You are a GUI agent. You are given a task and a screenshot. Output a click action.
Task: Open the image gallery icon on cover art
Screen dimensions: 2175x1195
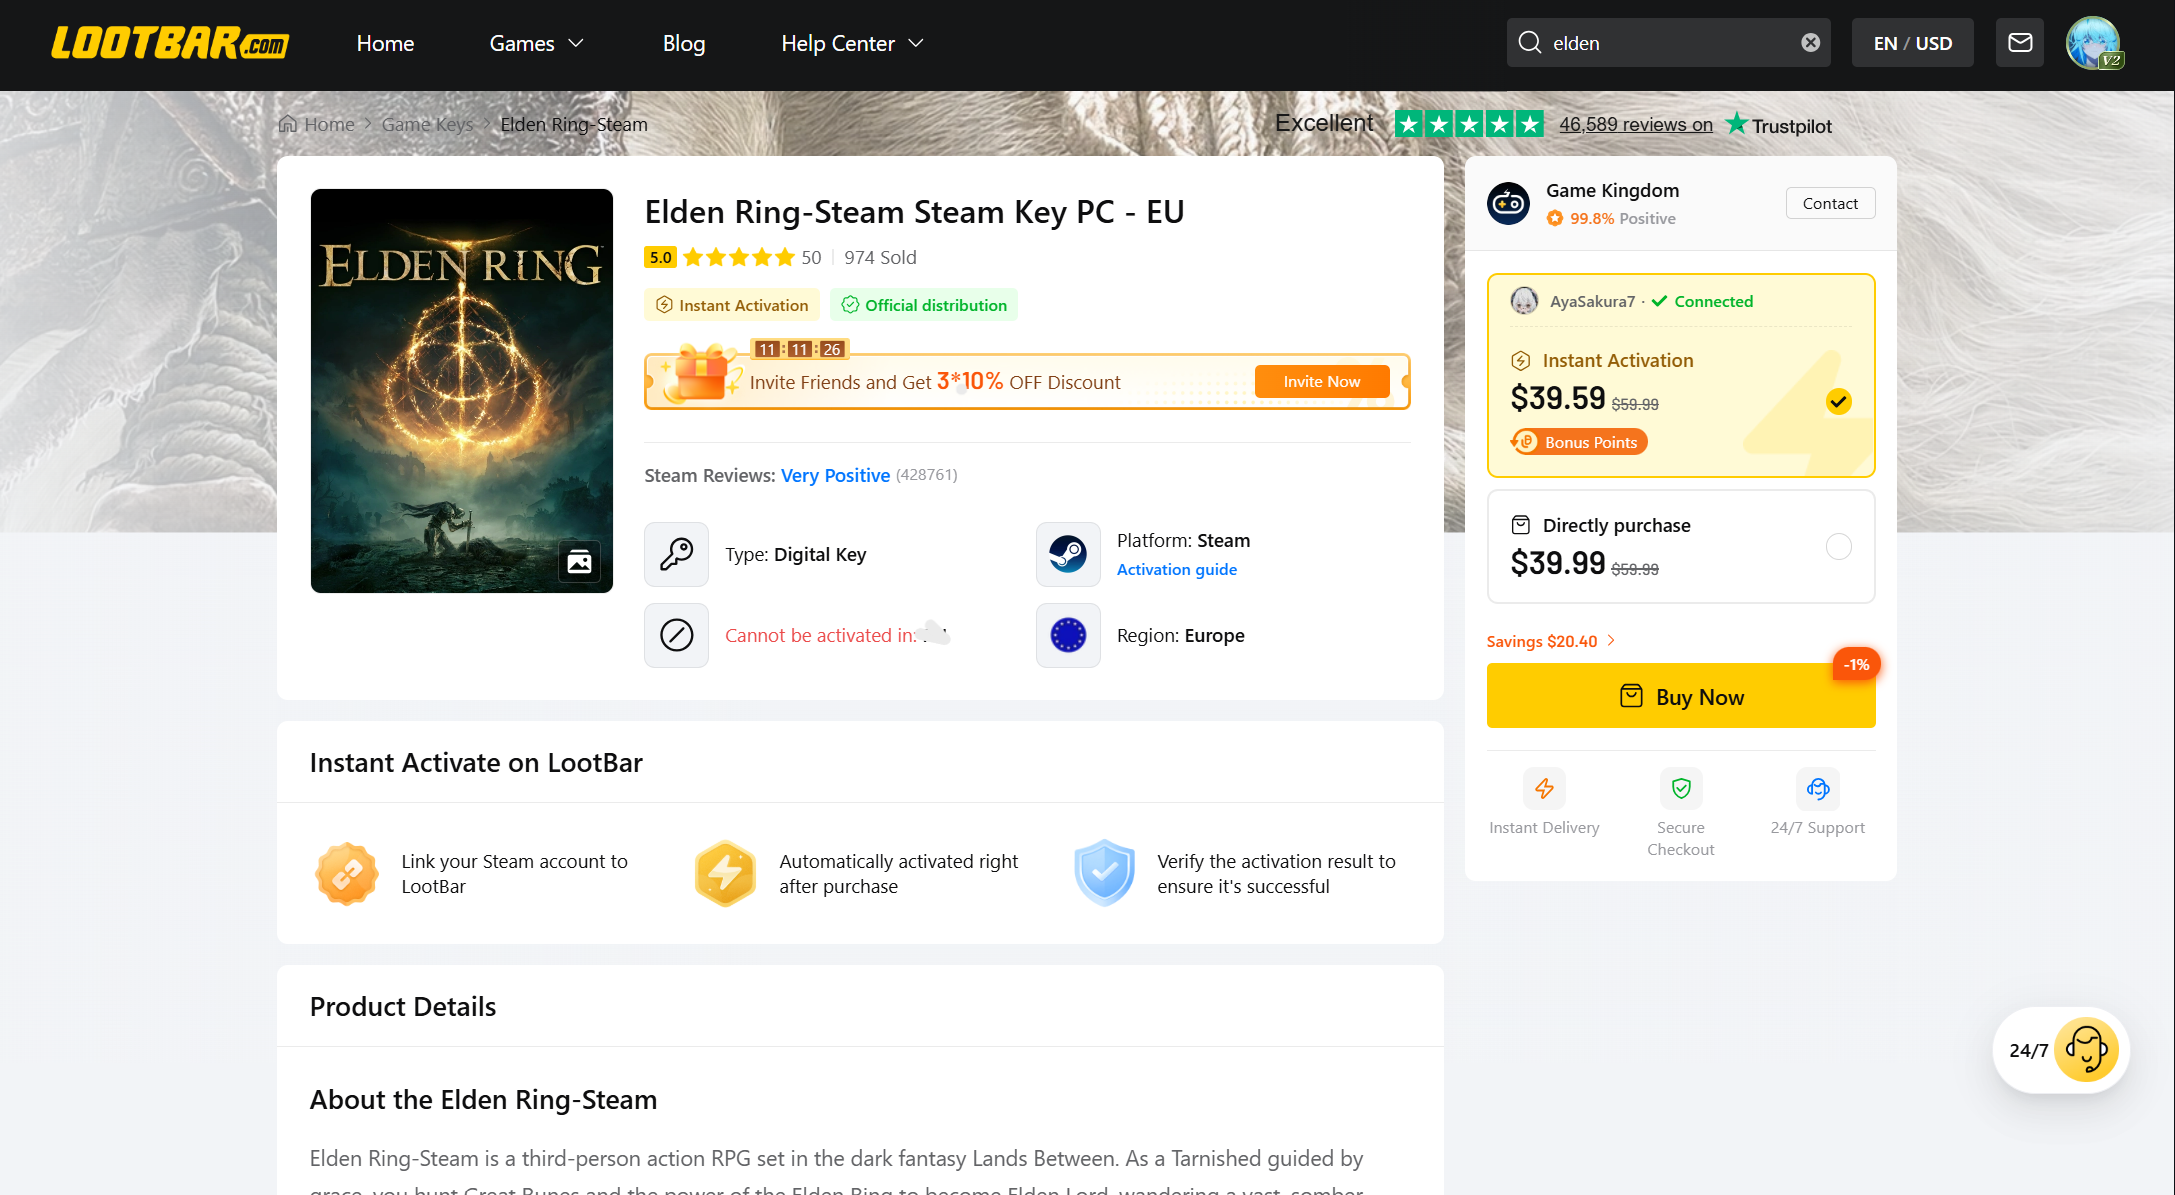(579, 561)
